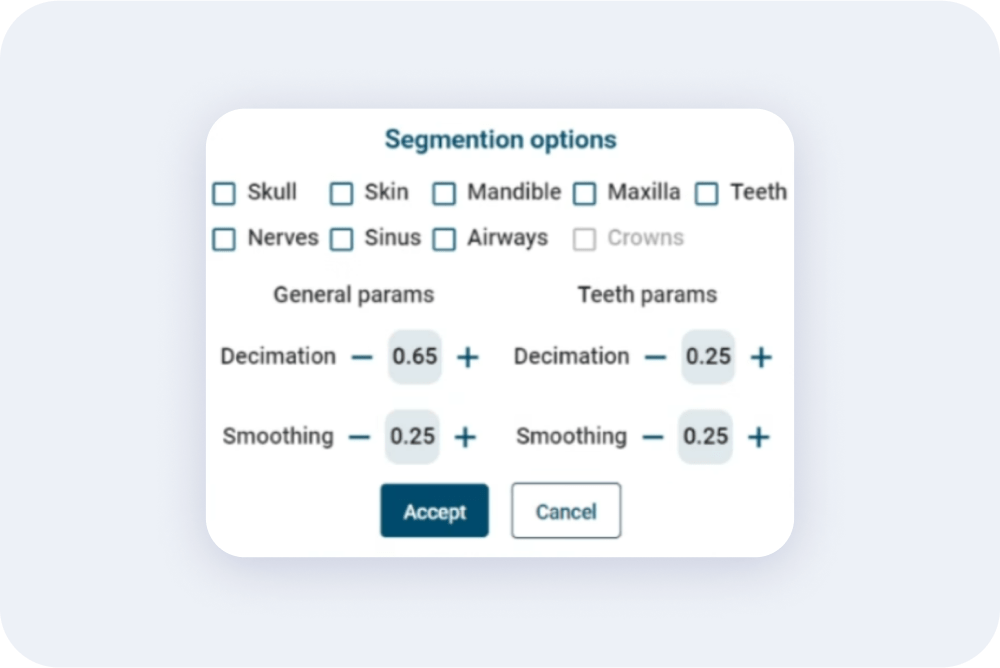
Task: Click the General Decimation value field 0.65
Action: [x=415, y=357]
